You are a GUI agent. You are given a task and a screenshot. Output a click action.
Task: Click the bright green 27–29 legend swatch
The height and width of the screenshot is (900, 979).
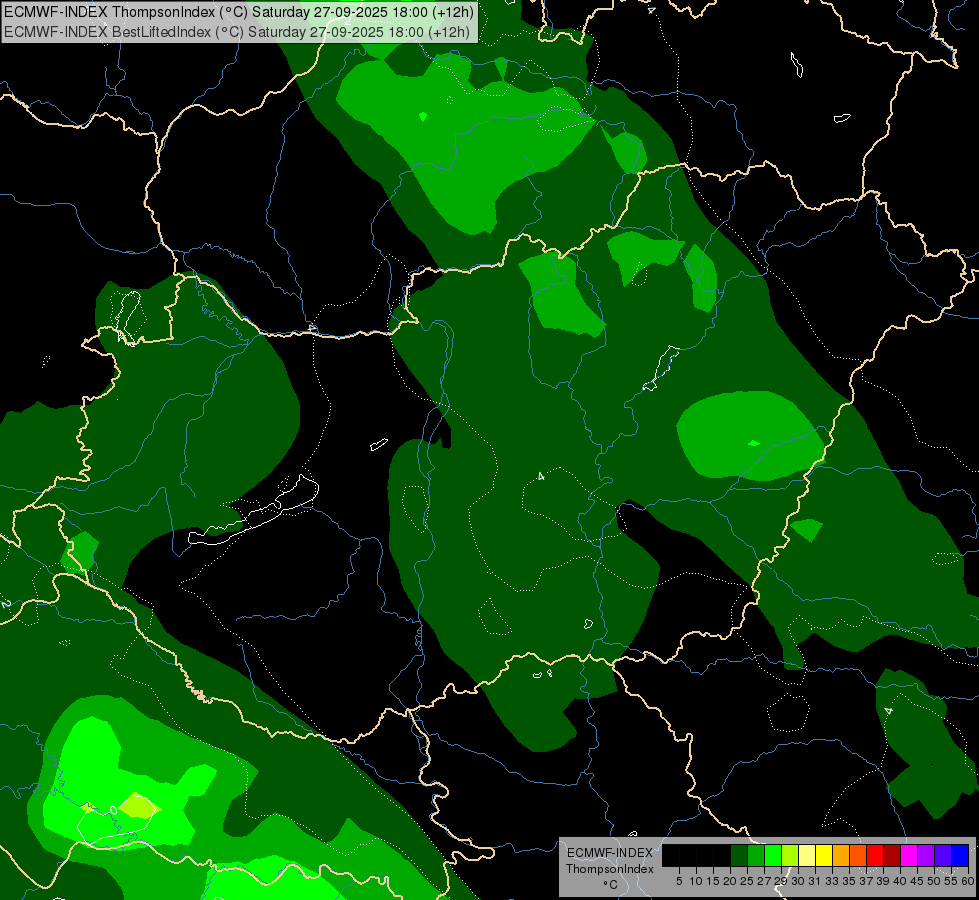tap(773, 855)
